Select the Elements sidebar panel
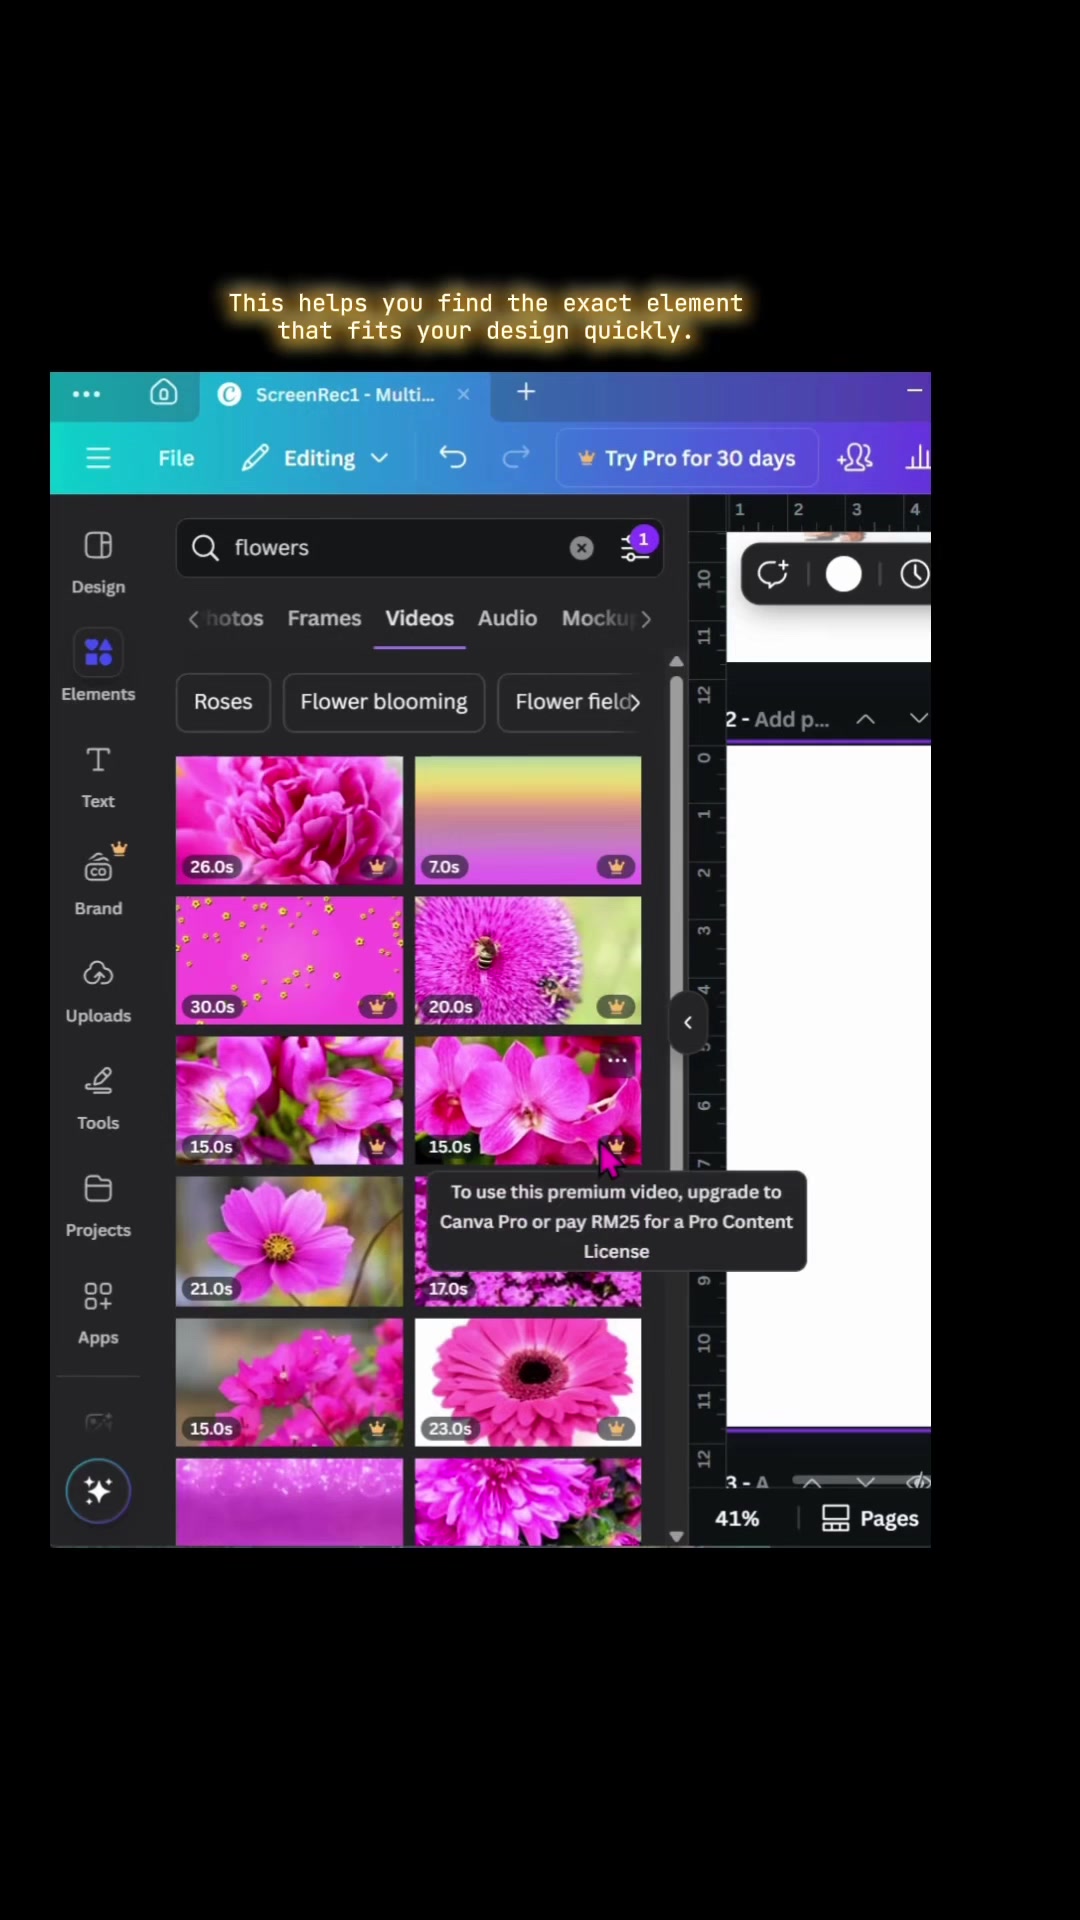Viewport: 1080px width, 1920px height. click(x=98, y=667)
